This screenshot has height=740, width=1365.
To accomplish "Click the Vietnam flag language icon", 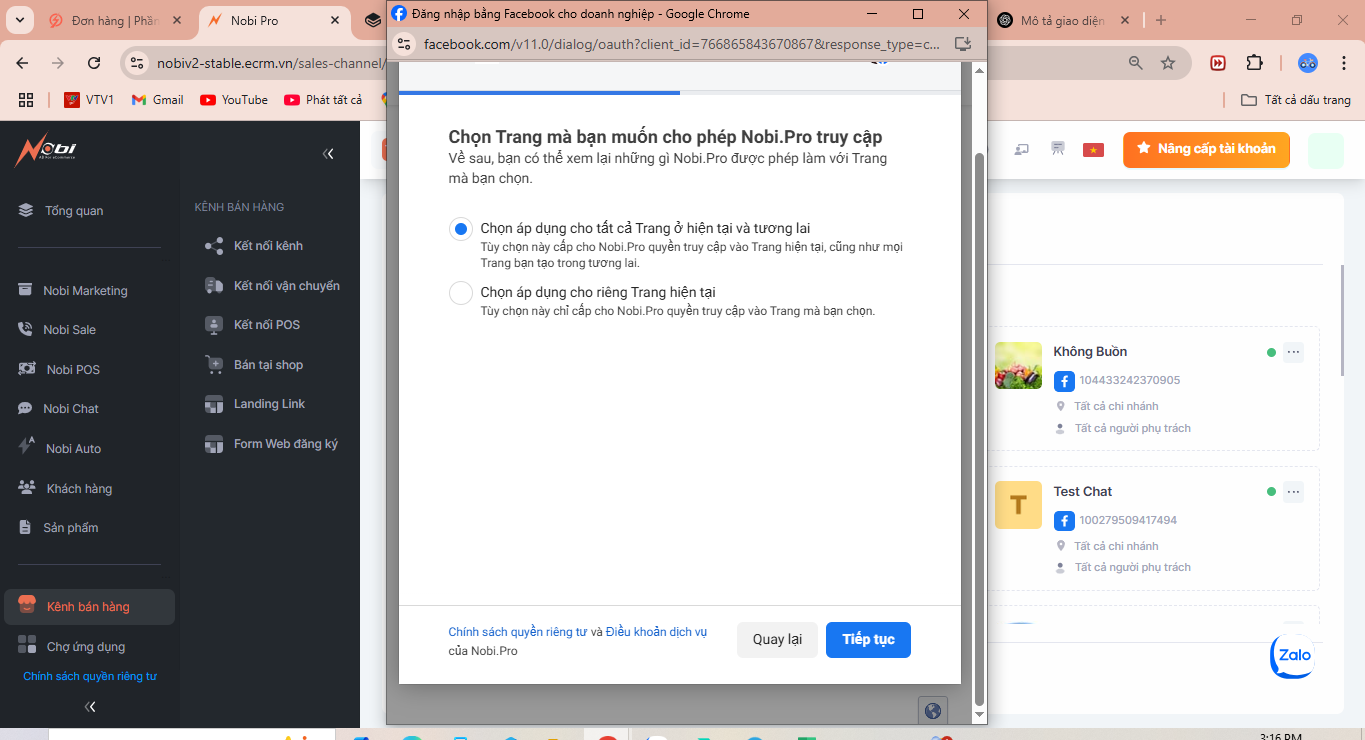I will pyautogui.click(x=1093, y=150).
